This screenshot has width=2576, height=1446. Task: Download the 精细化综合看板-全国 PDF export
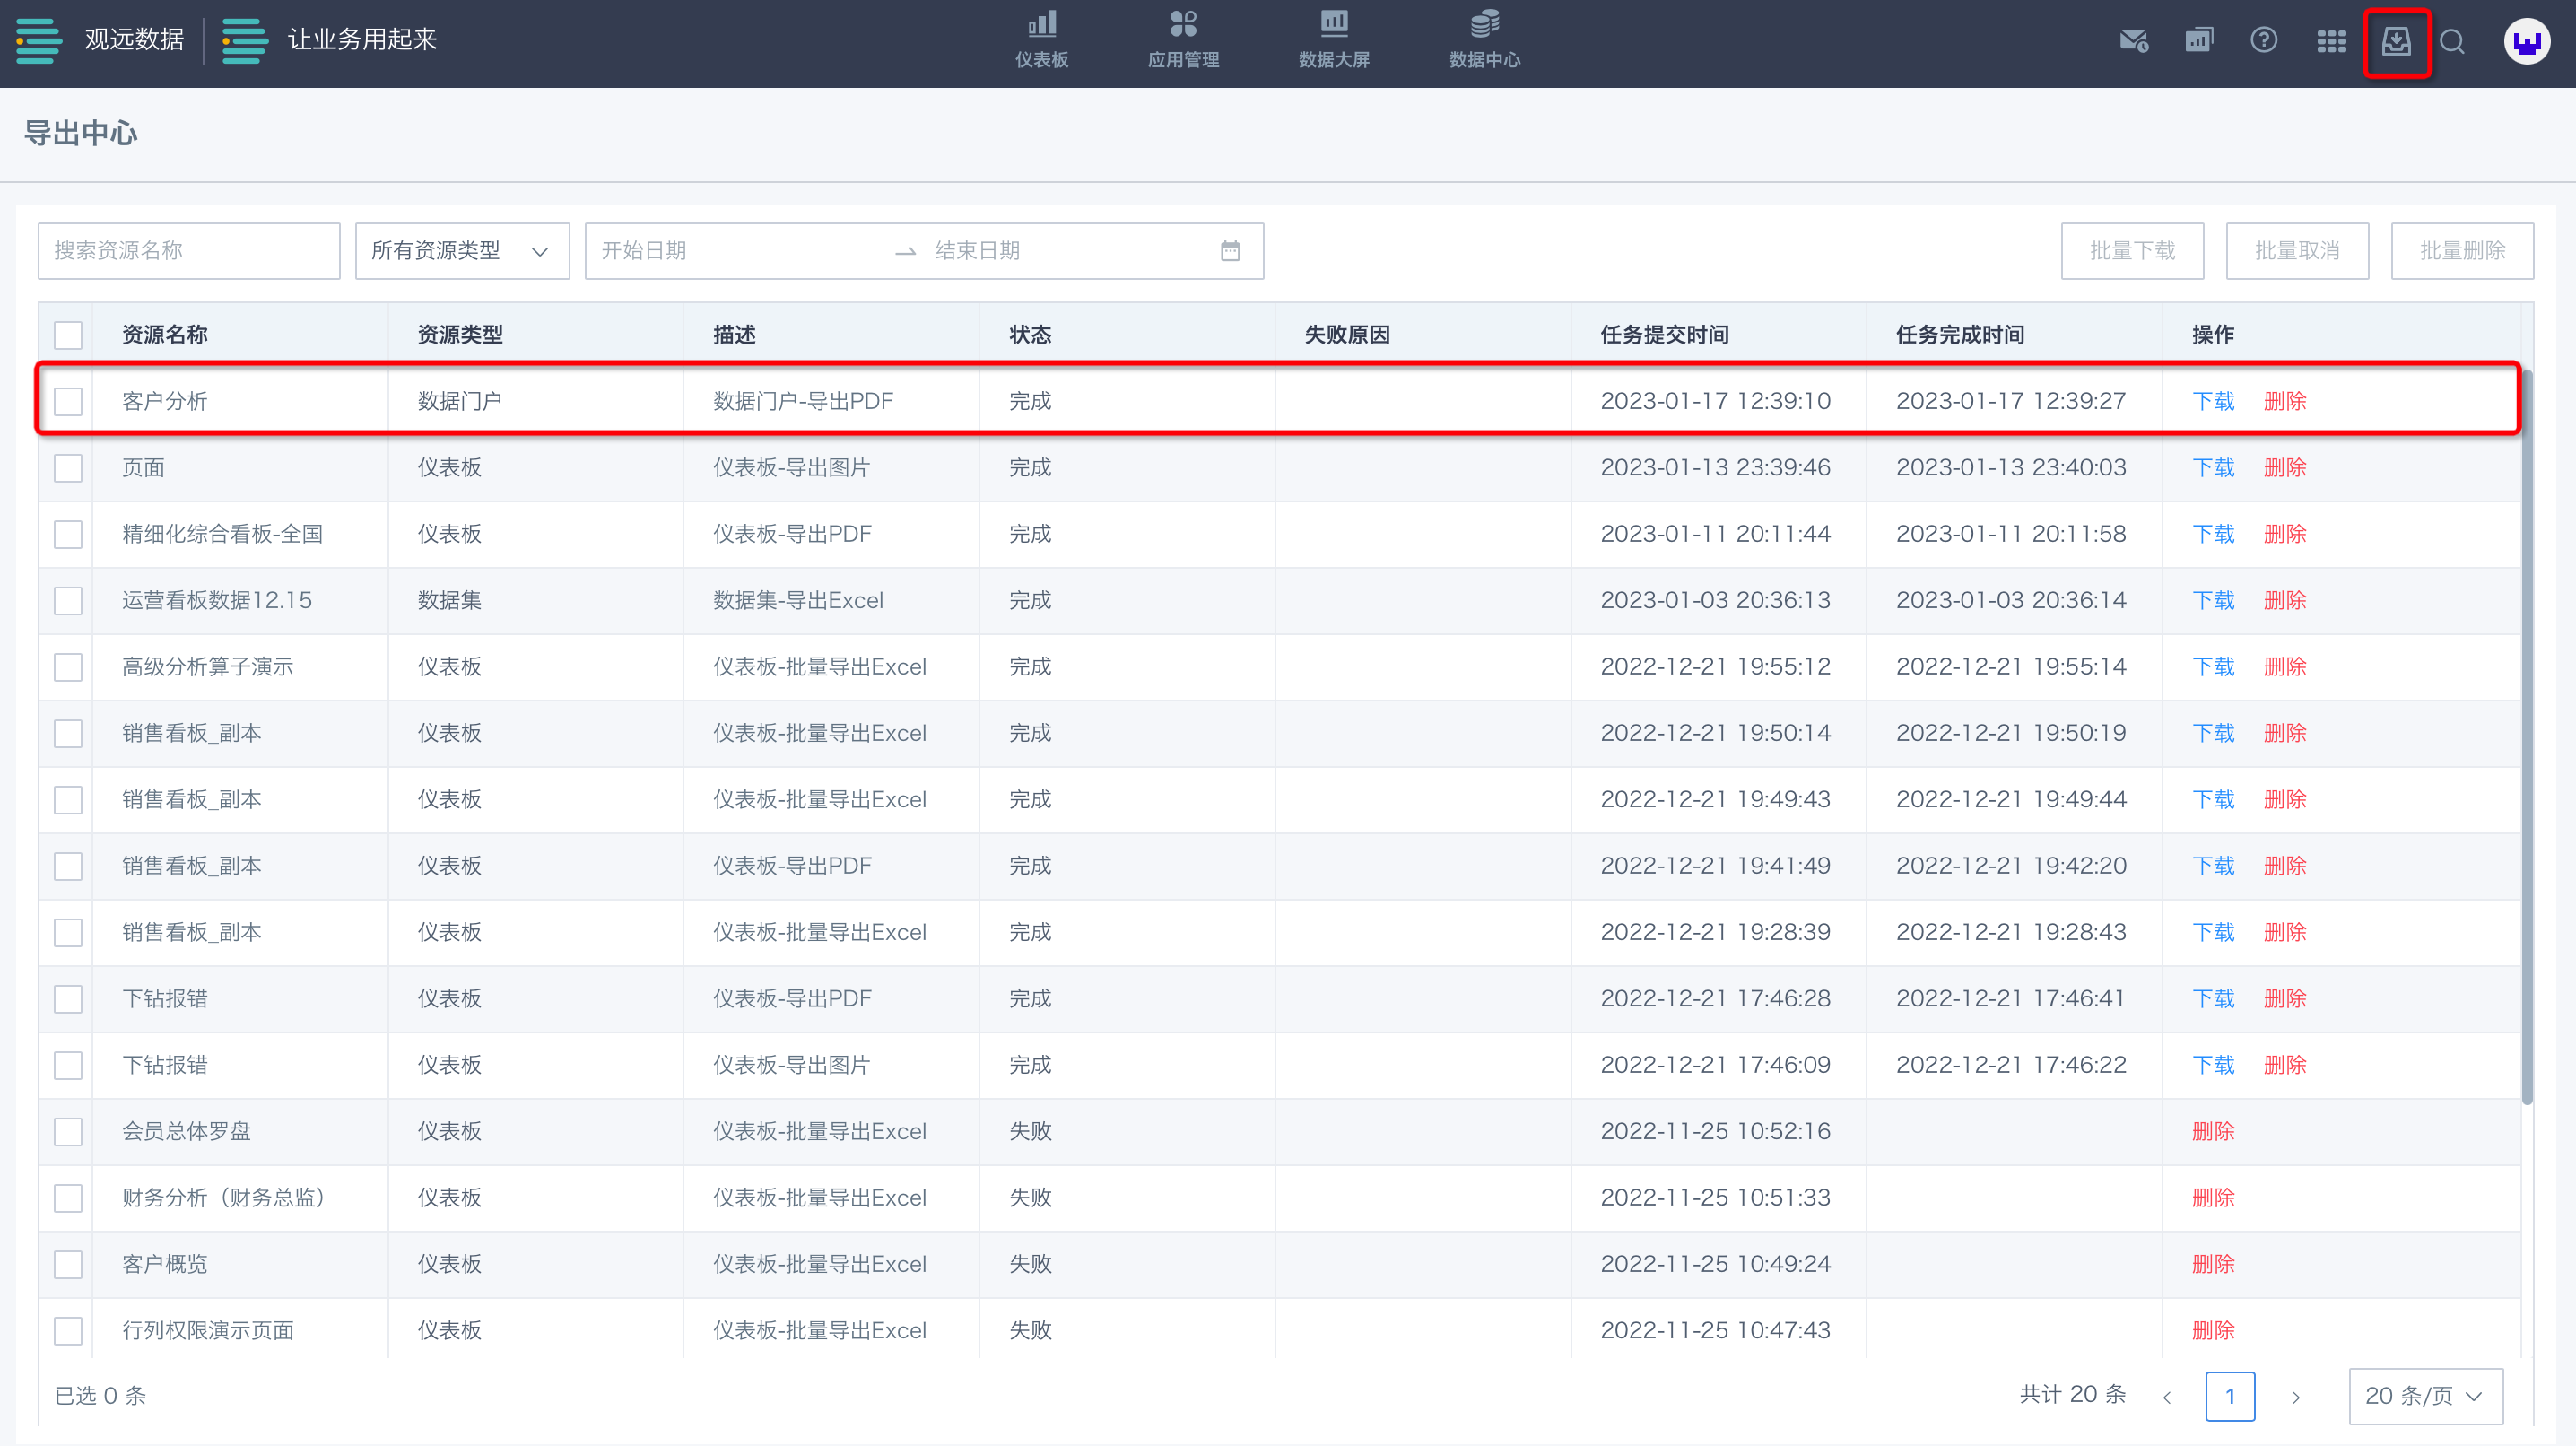2213,534
